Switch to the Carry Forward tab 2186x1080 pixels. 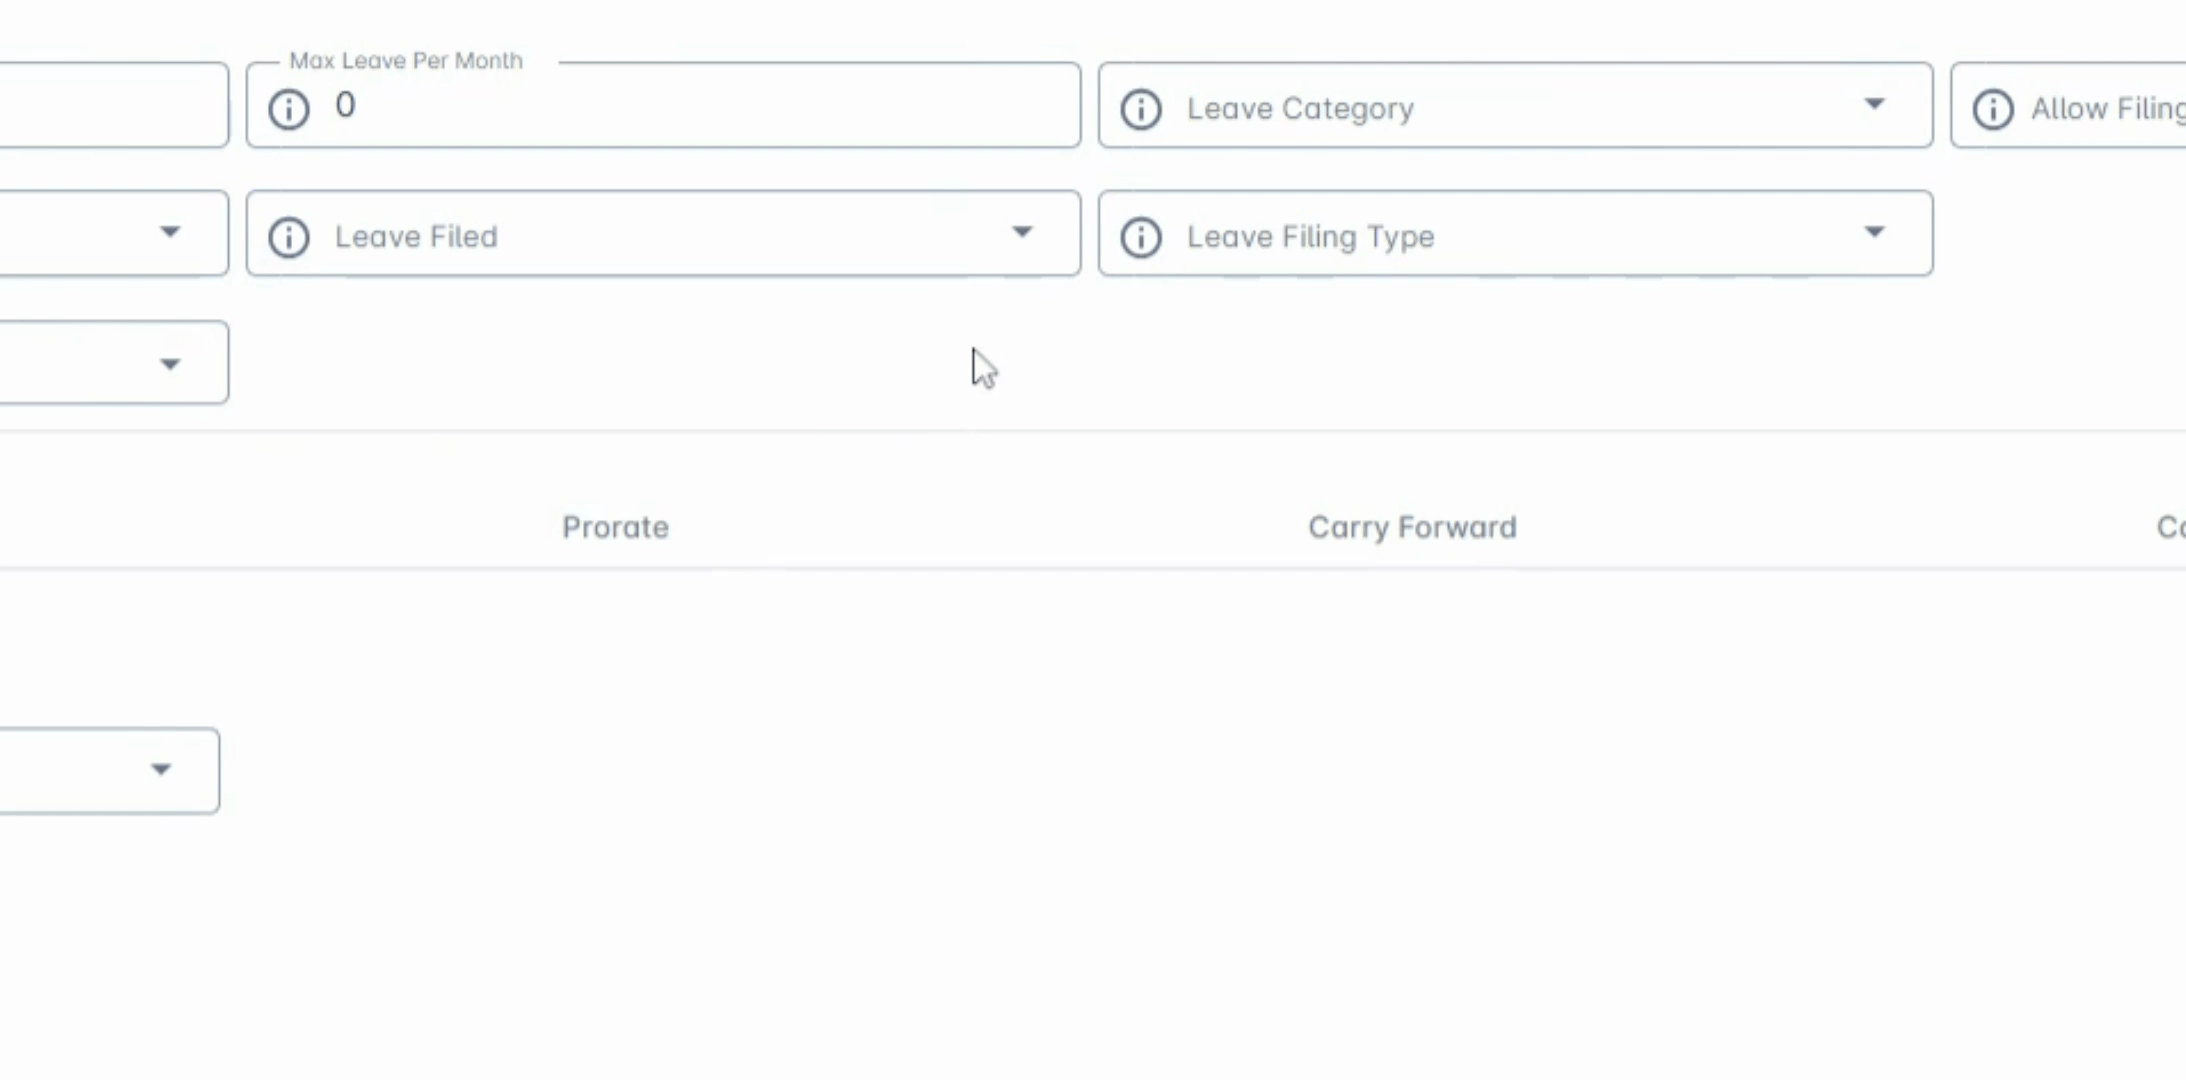pyautogui.click(x=1412, y=527)
